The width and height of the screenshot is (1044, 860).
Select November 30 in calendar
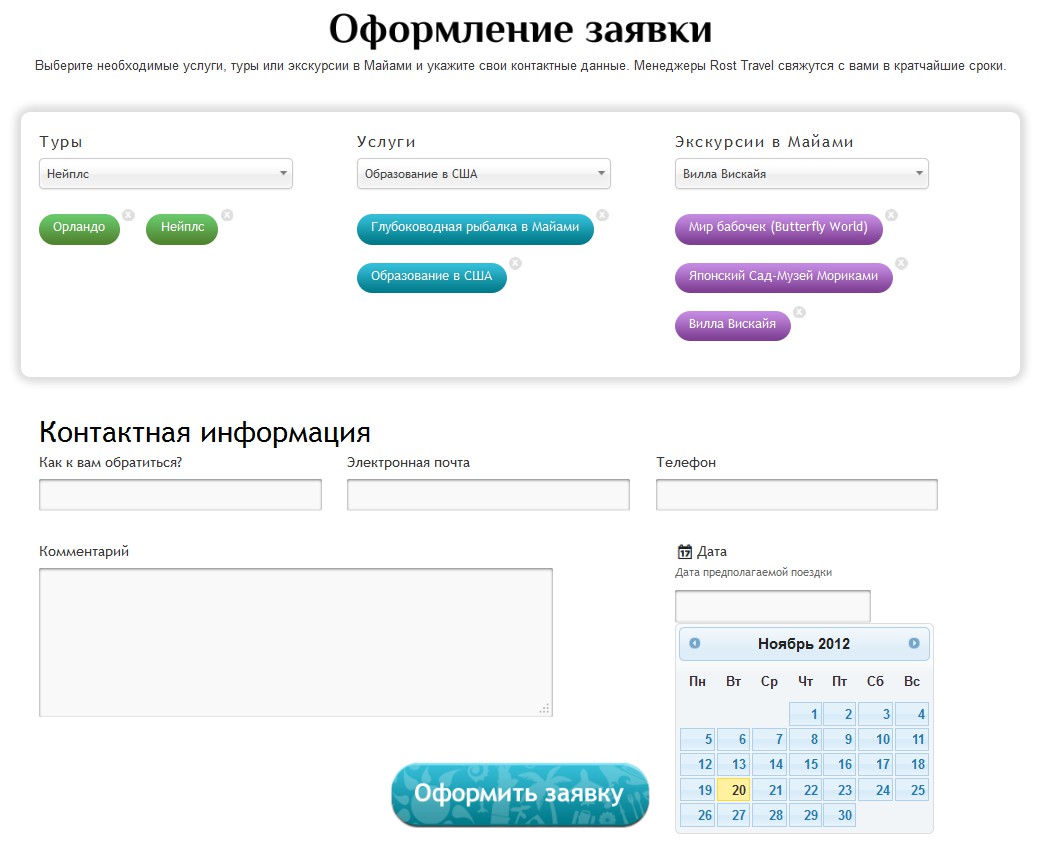[x=840, y=815]
